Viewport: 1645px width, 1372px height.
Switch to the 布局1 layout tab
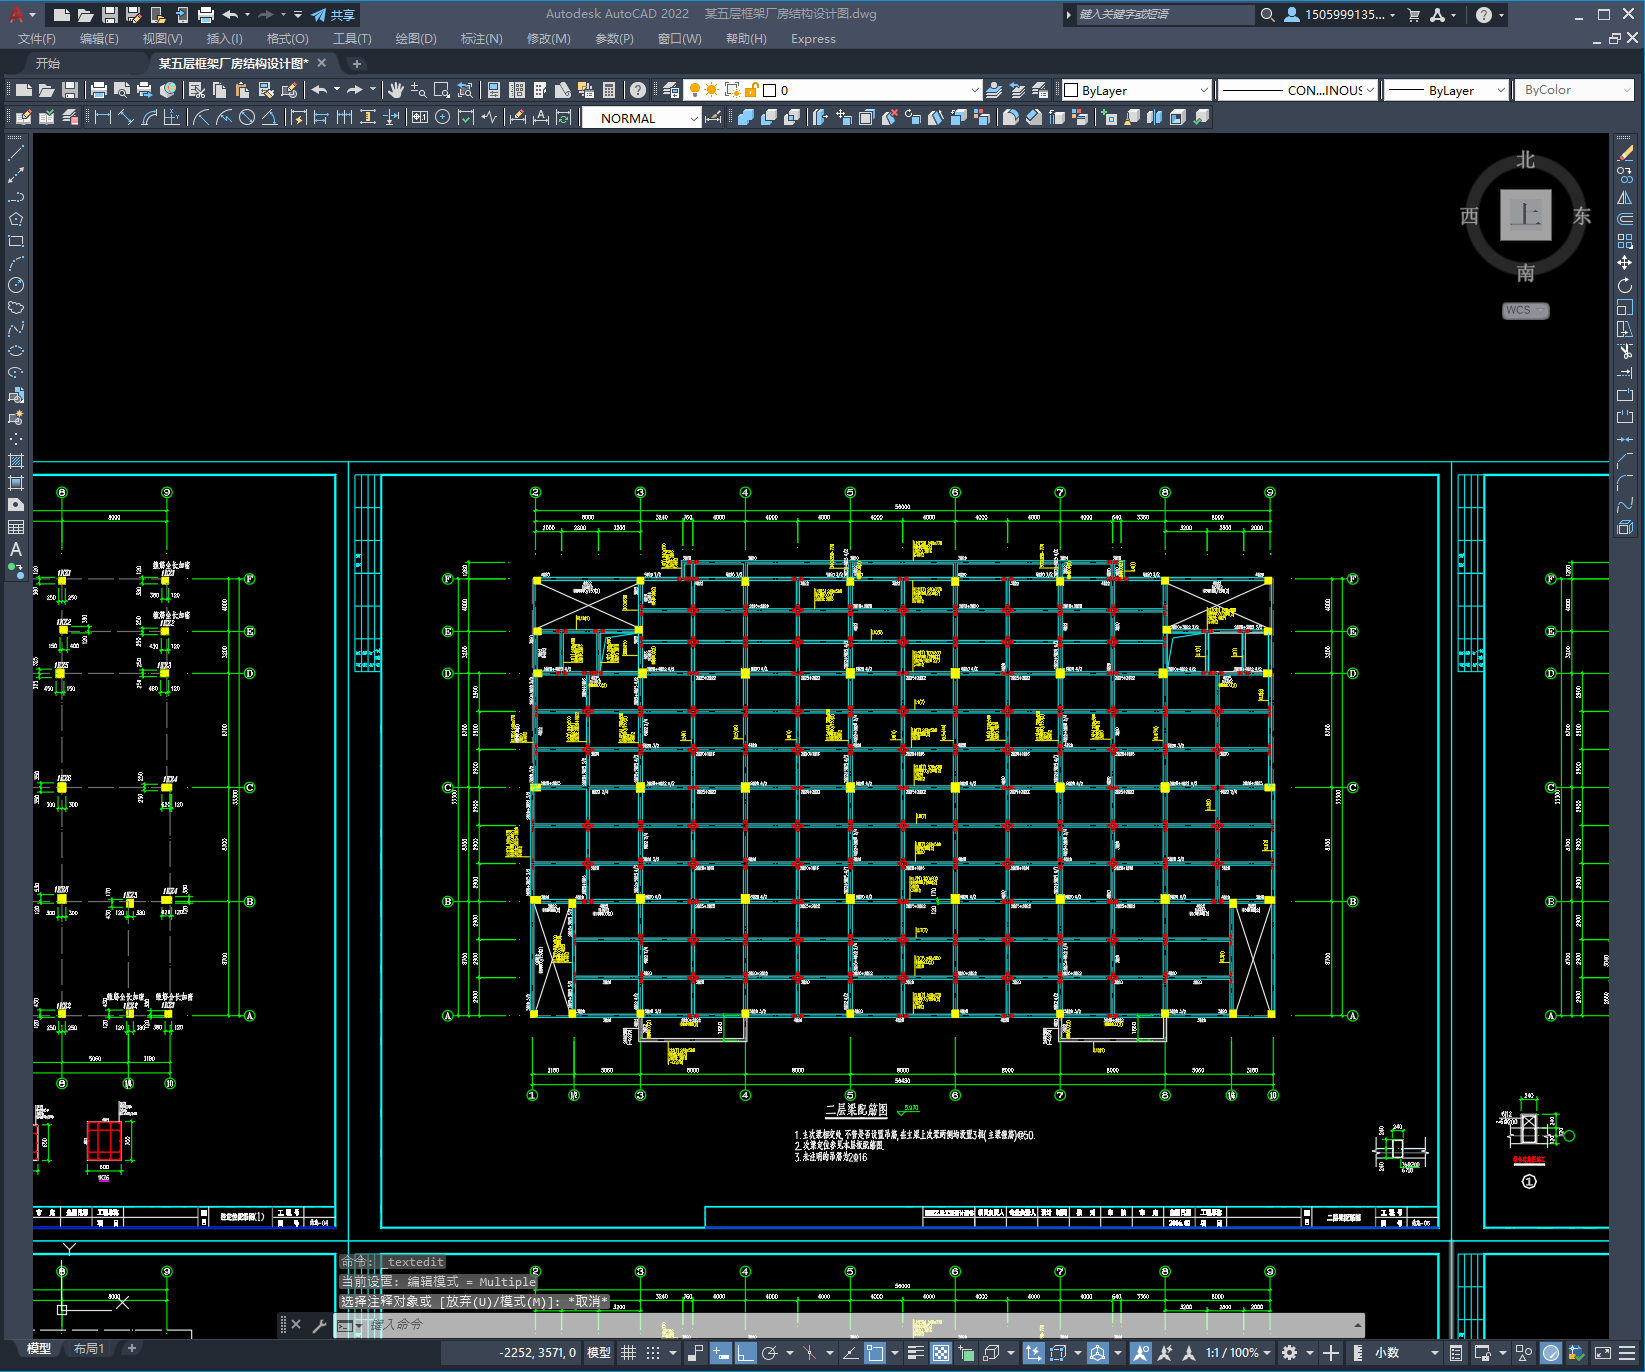(89, 1349)
